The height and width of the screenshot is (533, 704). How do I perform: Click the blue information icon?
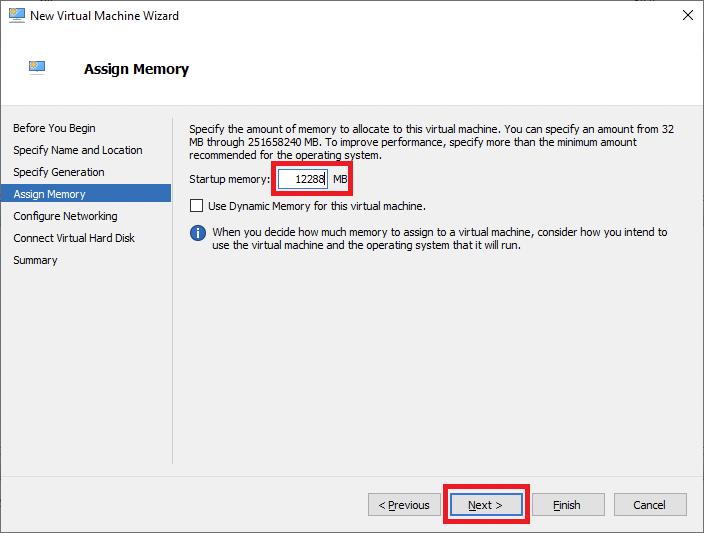(x=197, y=232)
